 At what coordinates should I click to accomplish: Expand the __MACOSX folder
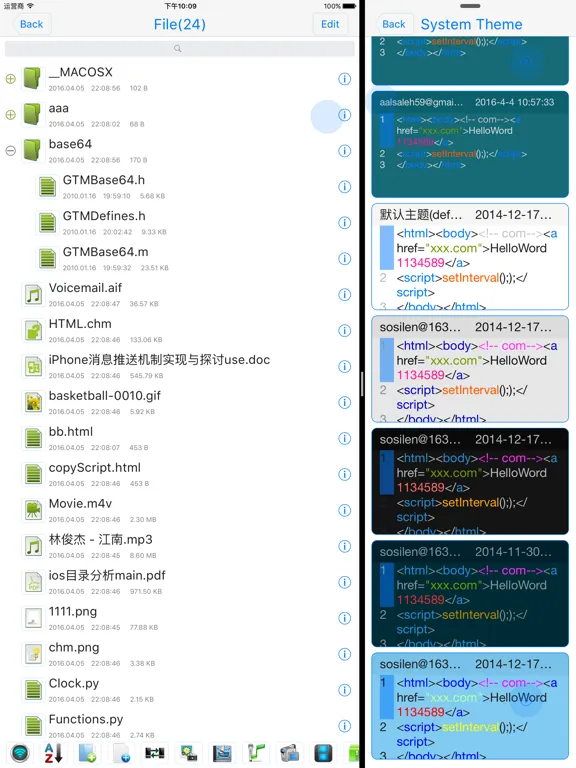[10, 79]
